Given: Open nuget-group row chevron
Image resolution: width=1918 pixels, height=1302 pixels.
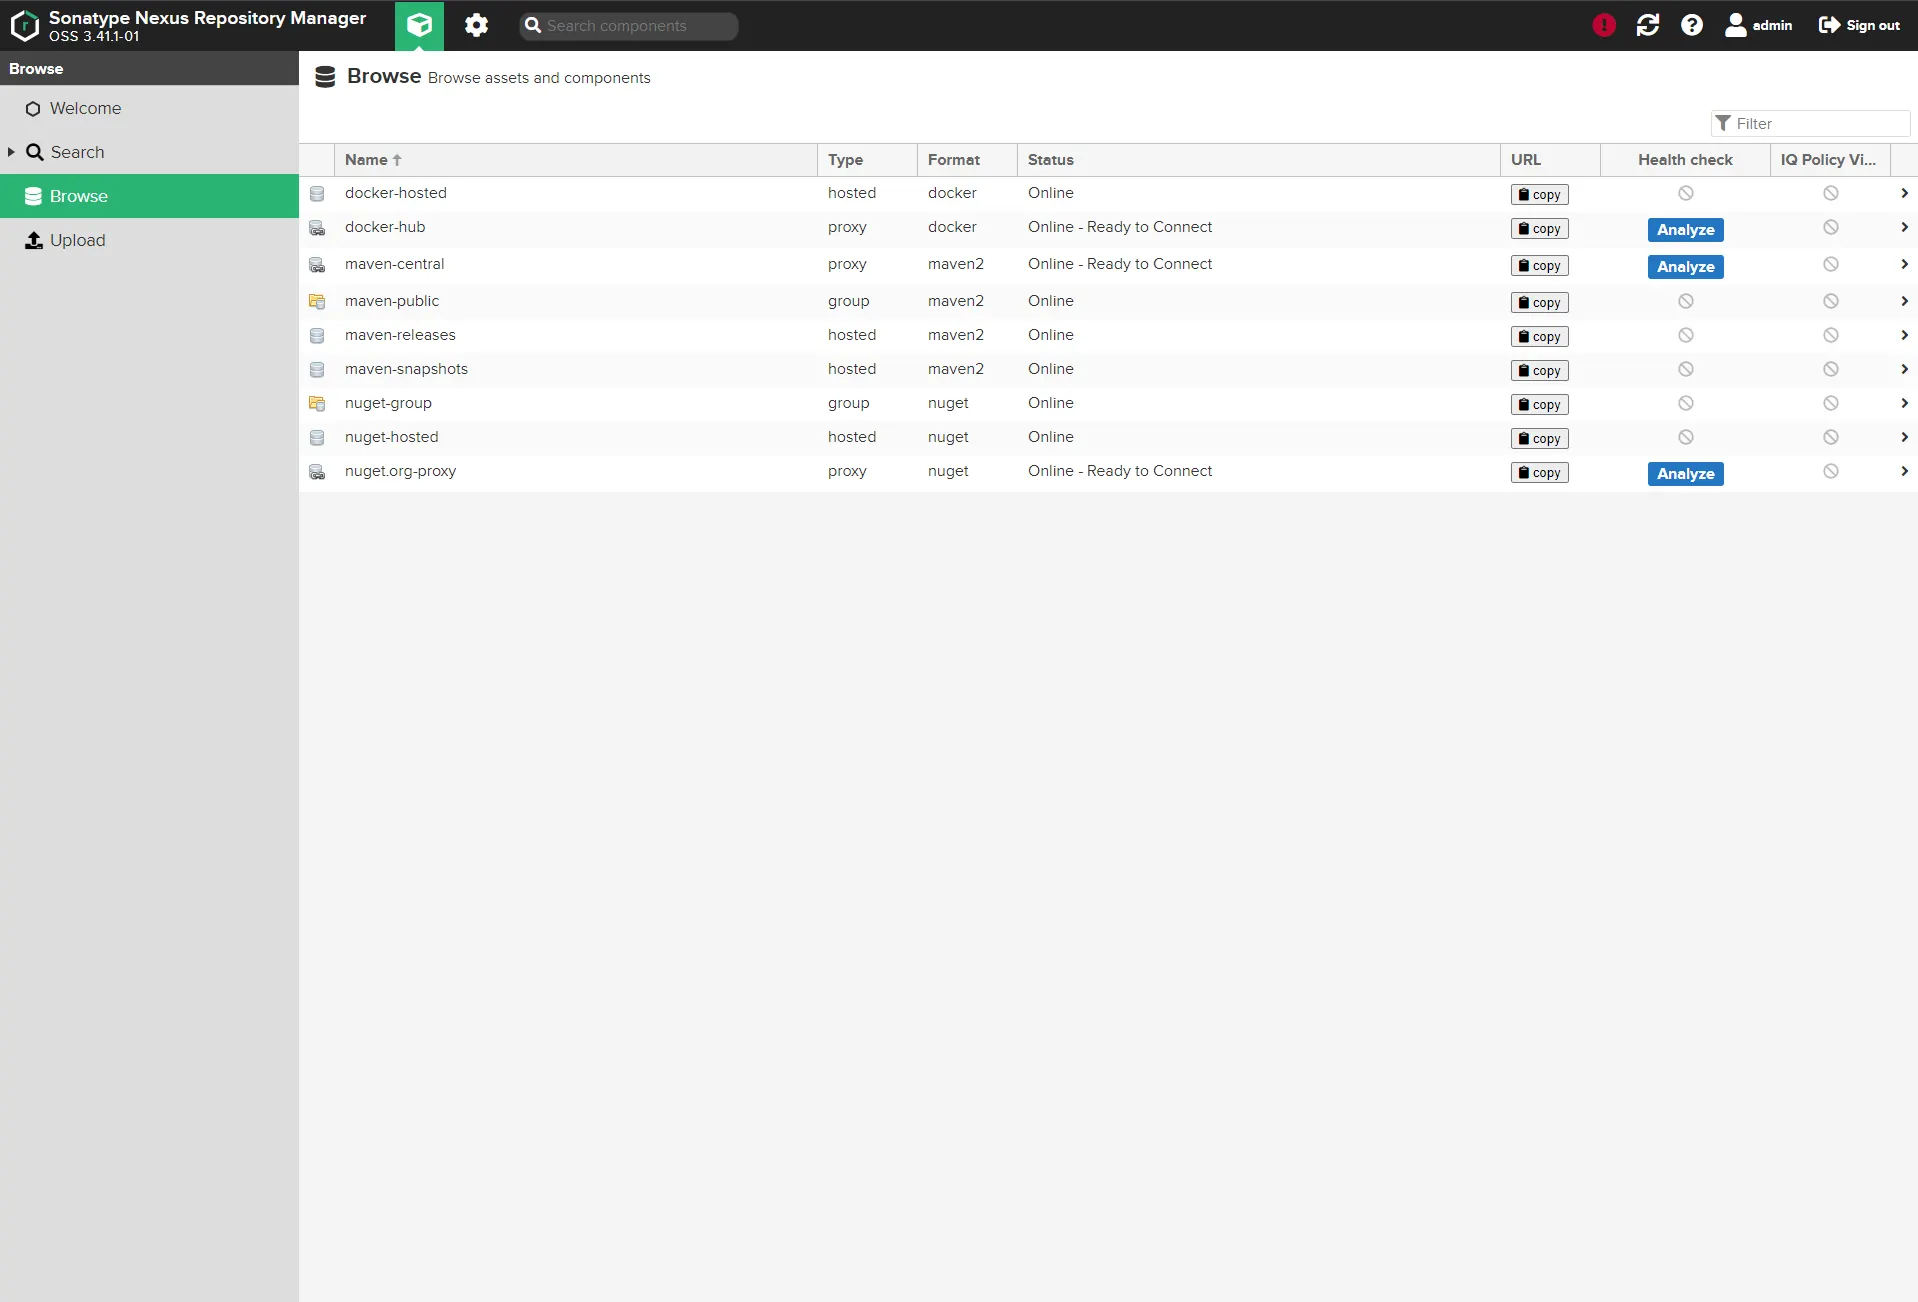Looking at the screenshot, I should tap(1904, 403).
